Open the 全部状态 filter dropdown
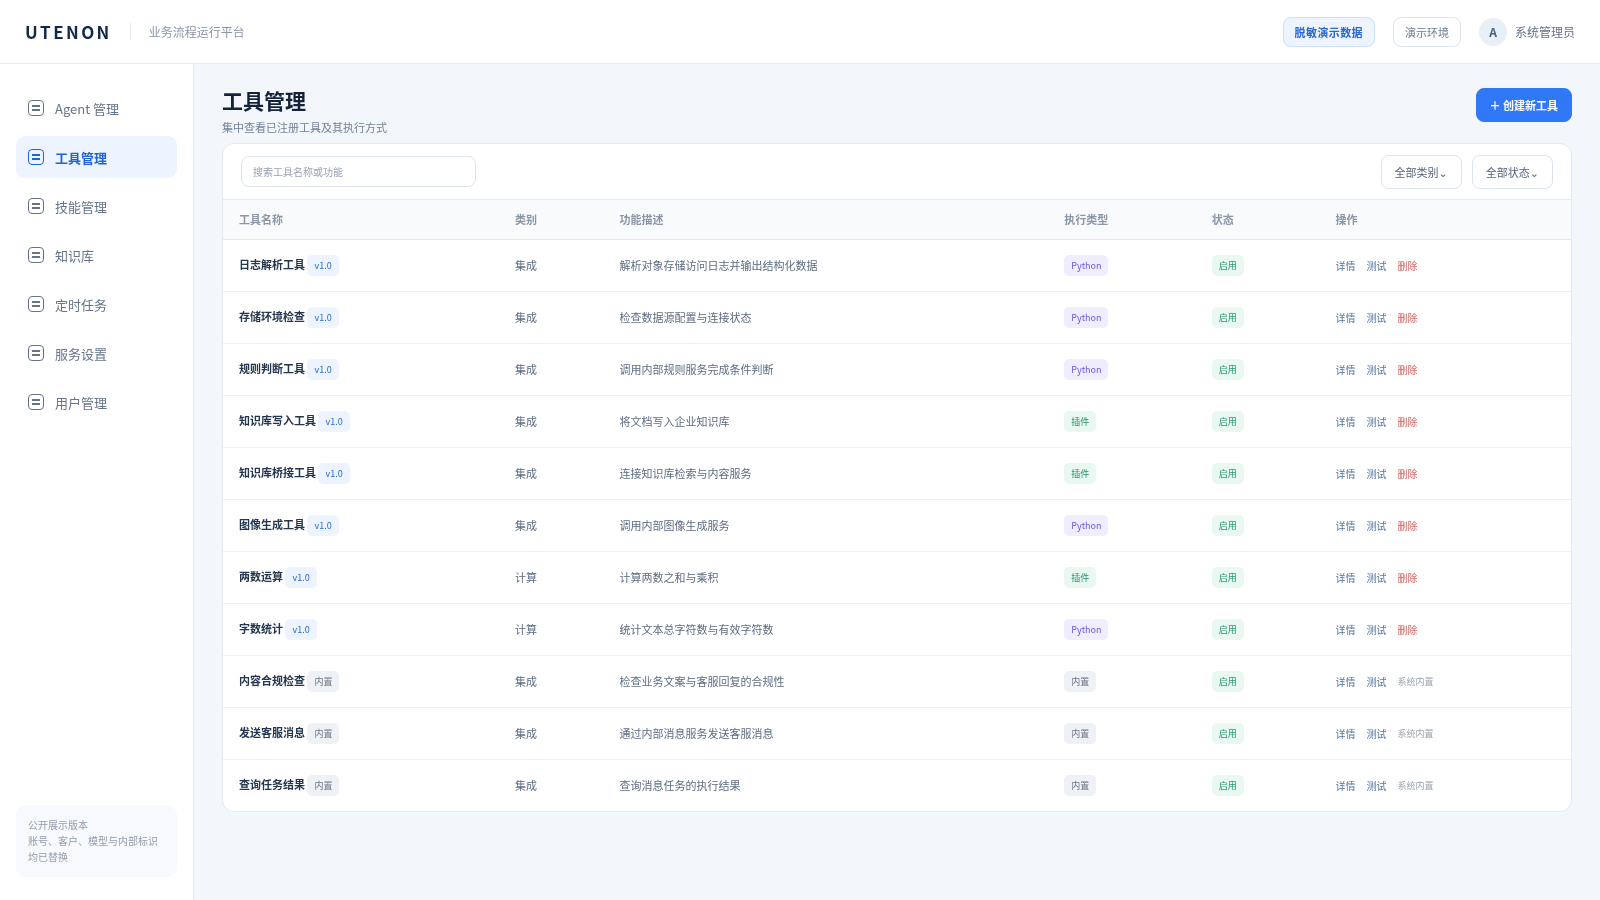Viewport: 1600px width, 900px height. (1512, 172)
